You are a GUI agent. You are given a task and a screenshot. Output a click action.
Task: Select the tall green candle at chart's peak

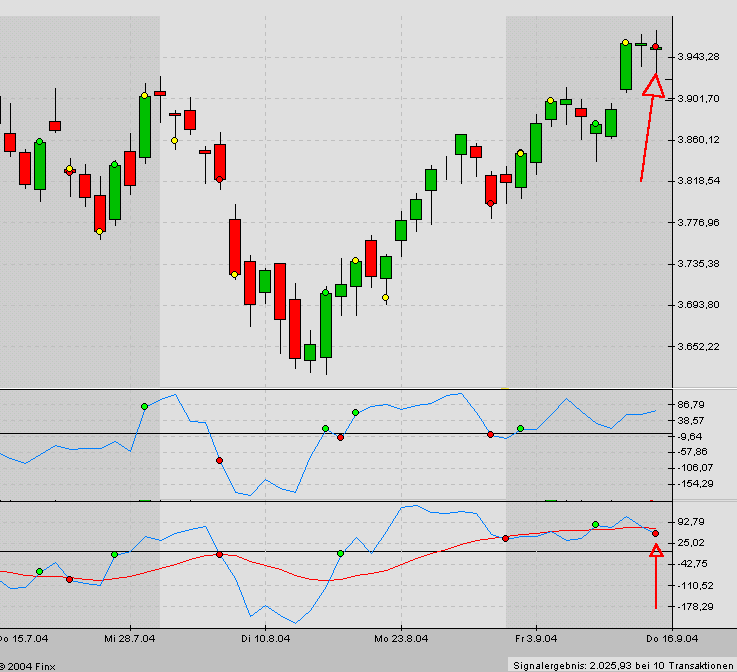tap(625, 66)
